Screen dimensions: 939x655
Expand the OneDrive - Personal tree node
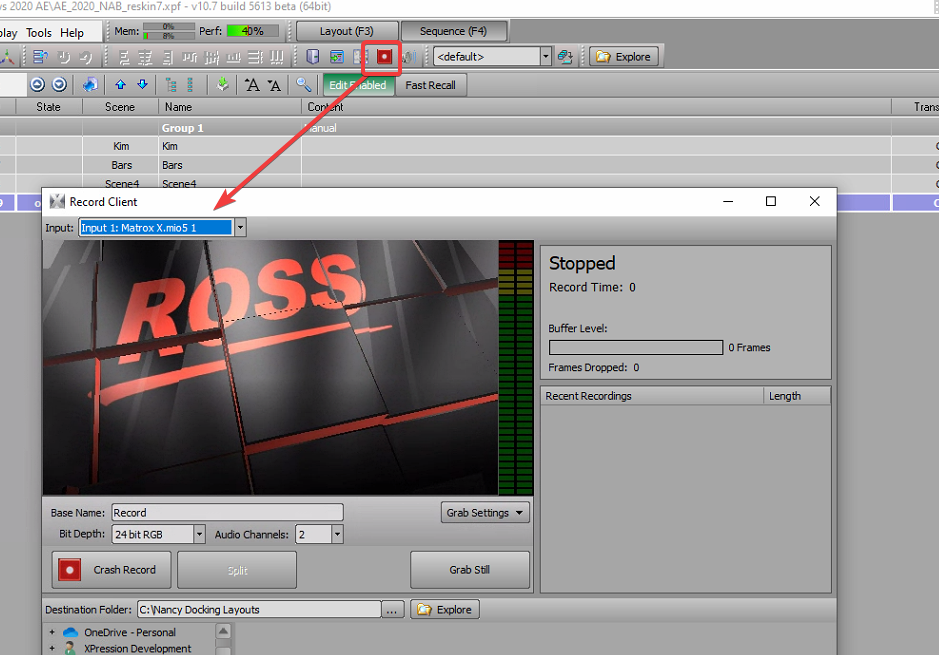point(52,632)
